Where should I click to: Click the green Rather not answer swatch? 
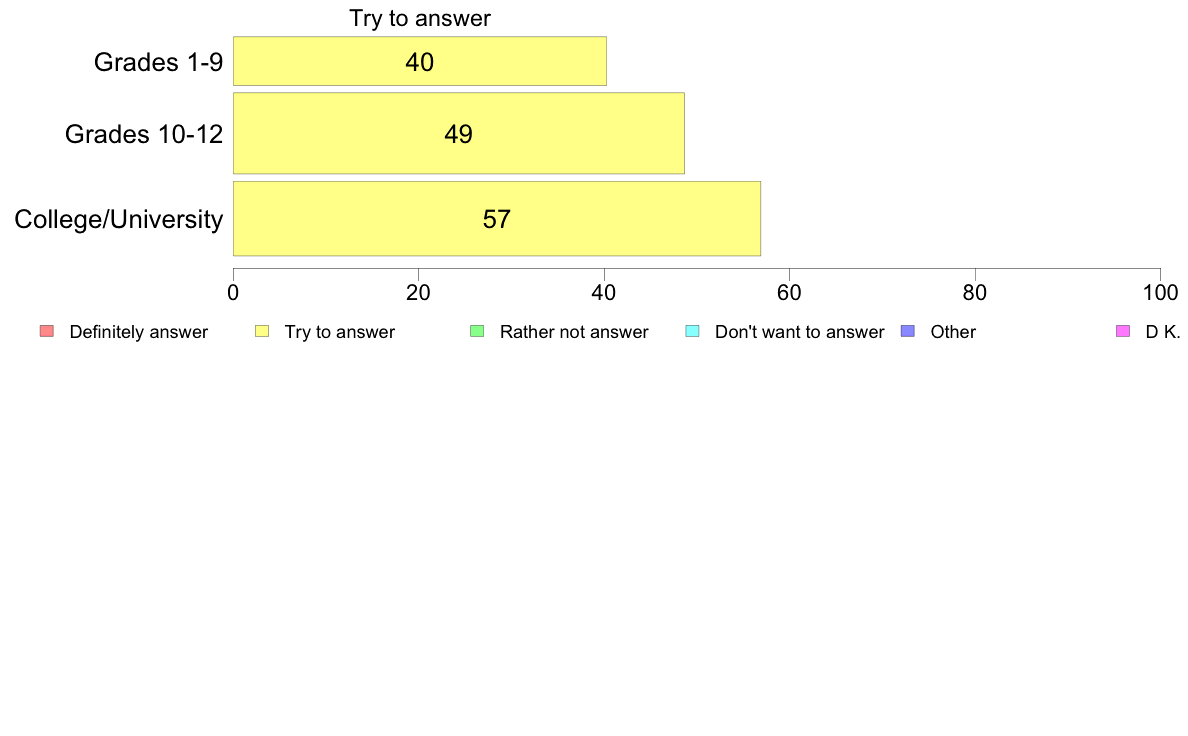(x=477, y=331)
